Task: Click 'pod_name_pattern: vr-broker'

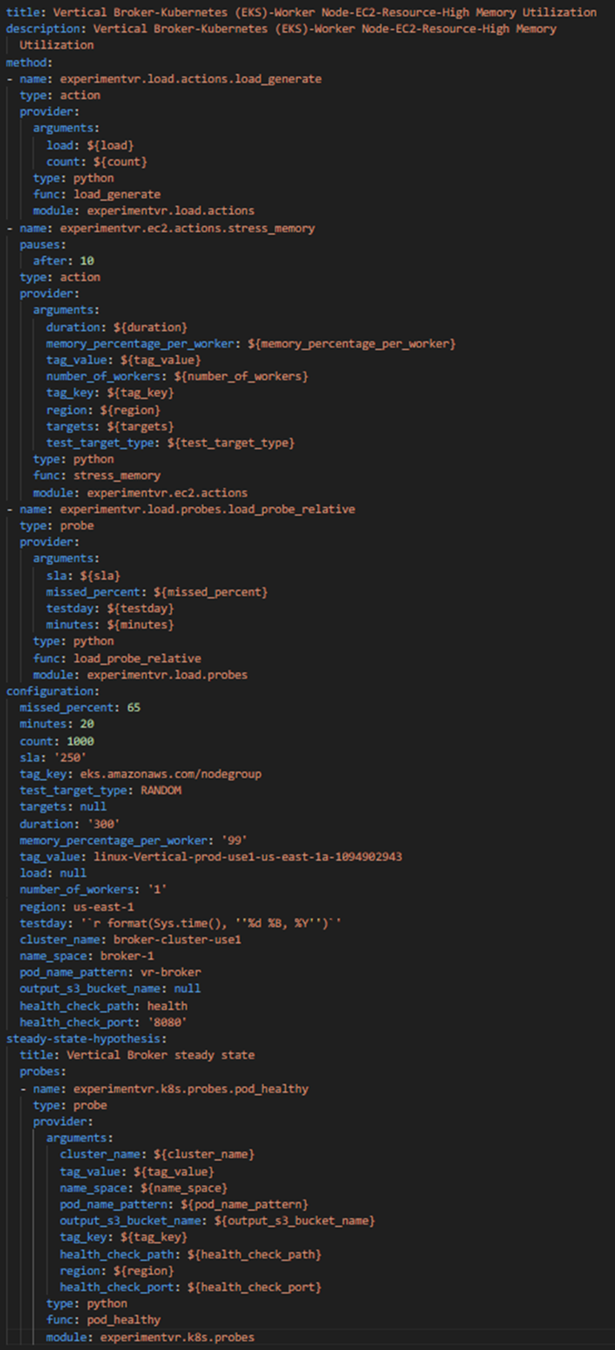Action: (x=110, y=972)
